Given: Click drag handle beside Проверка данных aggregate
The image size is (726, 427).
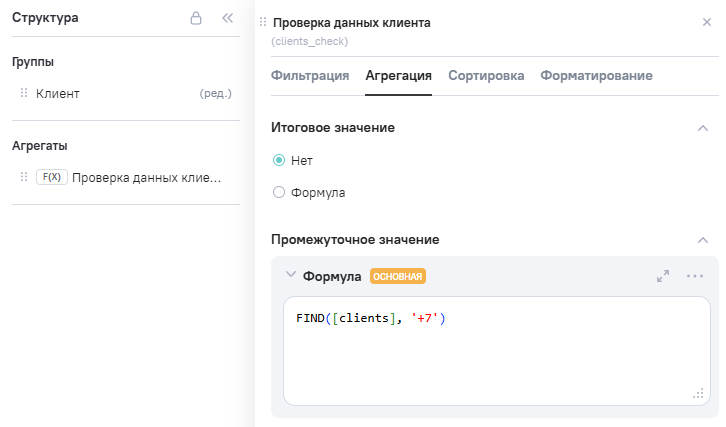Looking at the screenshot, I should [24, 177].
